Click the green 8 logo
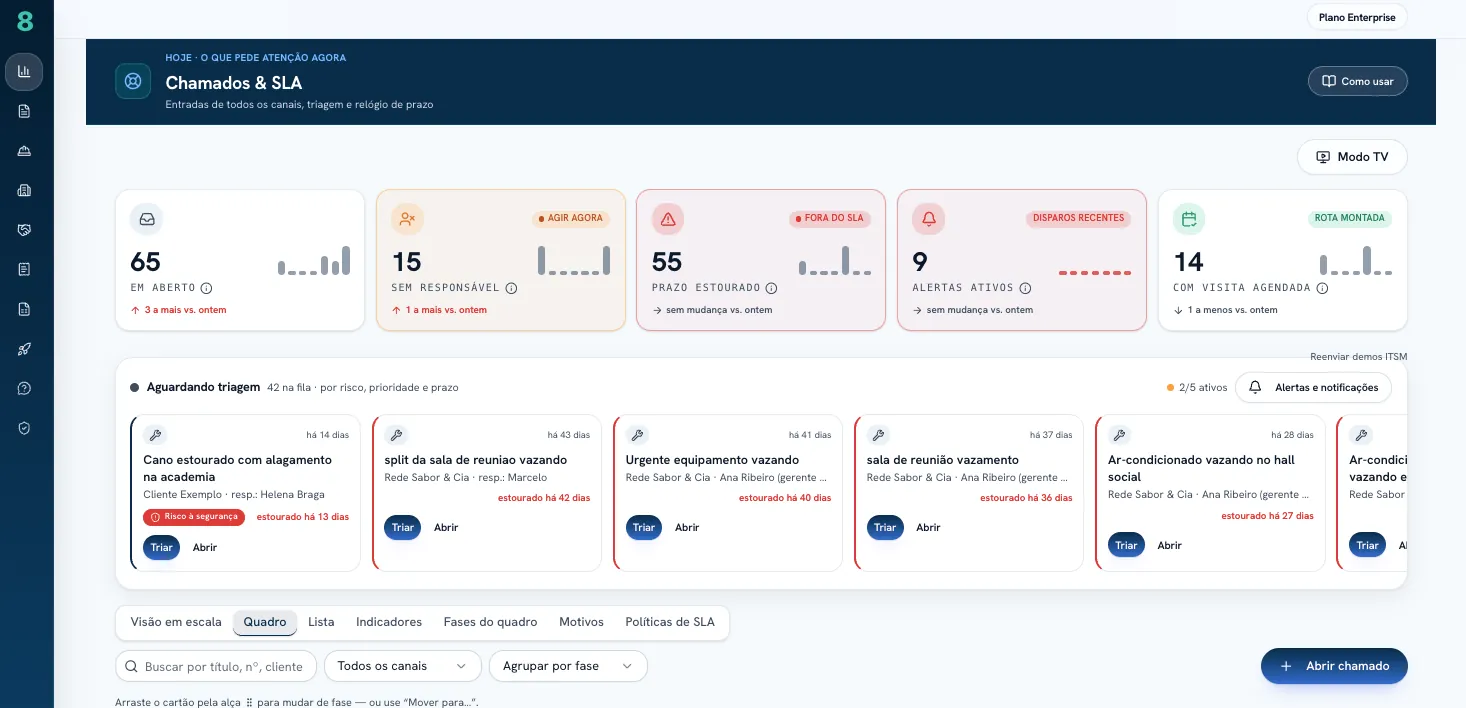 [x=25, y=21]
